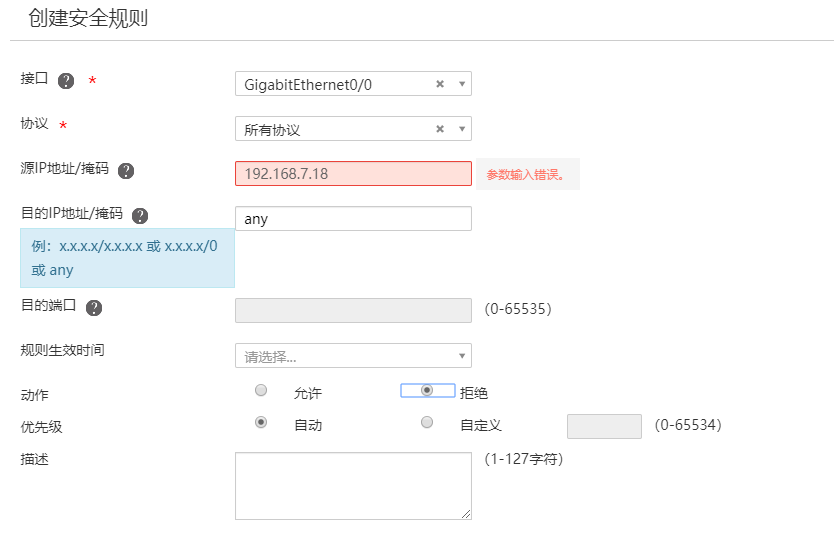This screenshot has width=834, height=536.
Task: Click the help icon beside 目的IP地址/掩码
Action: 140,216
